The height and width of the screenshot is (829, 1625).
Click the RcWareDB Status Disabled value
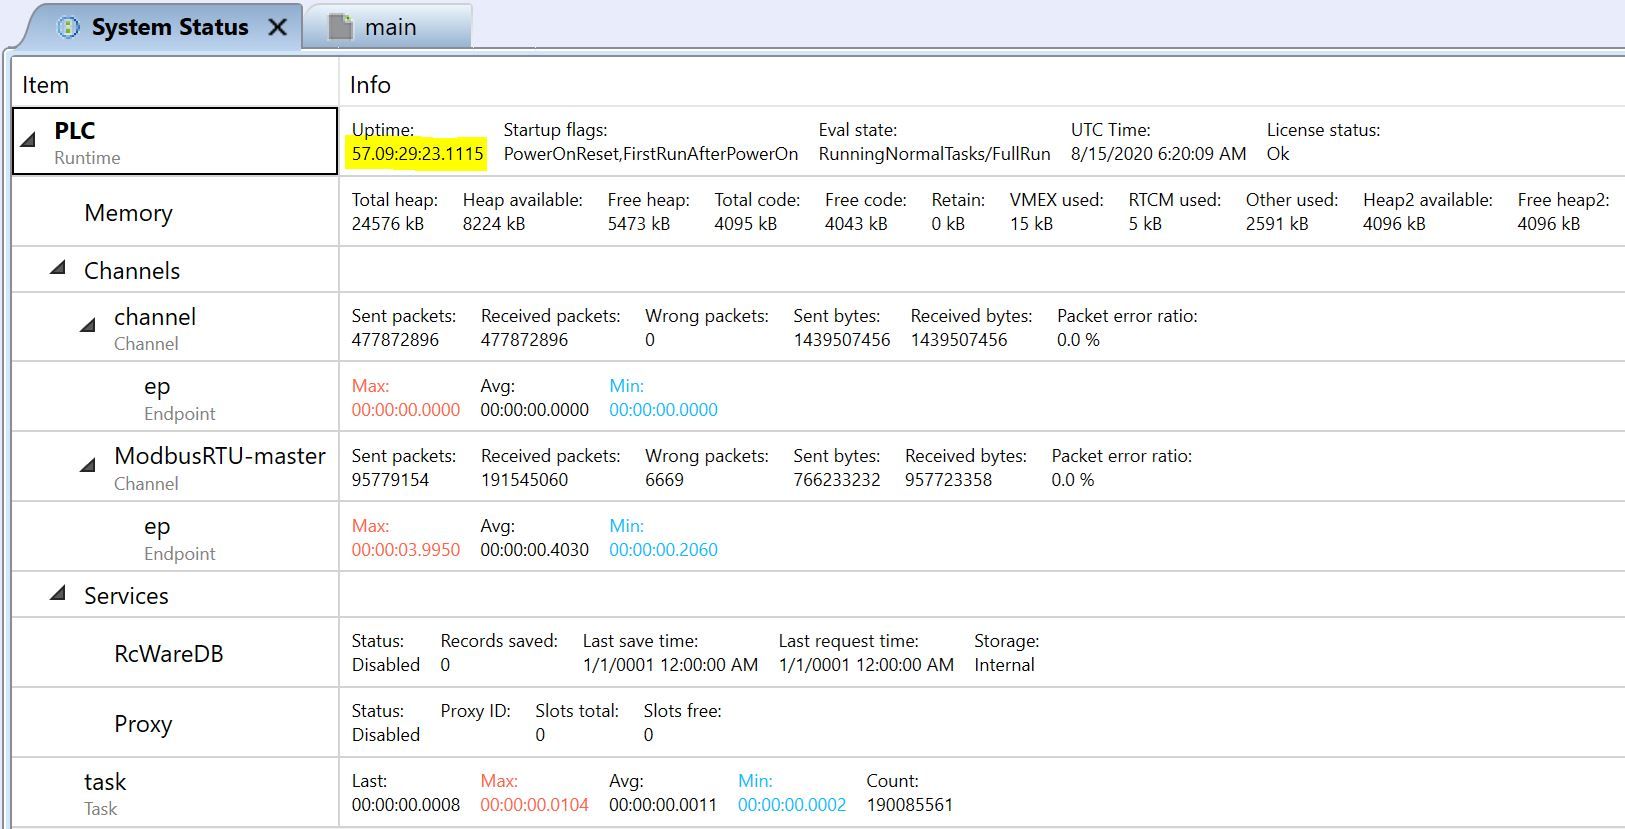386,664
